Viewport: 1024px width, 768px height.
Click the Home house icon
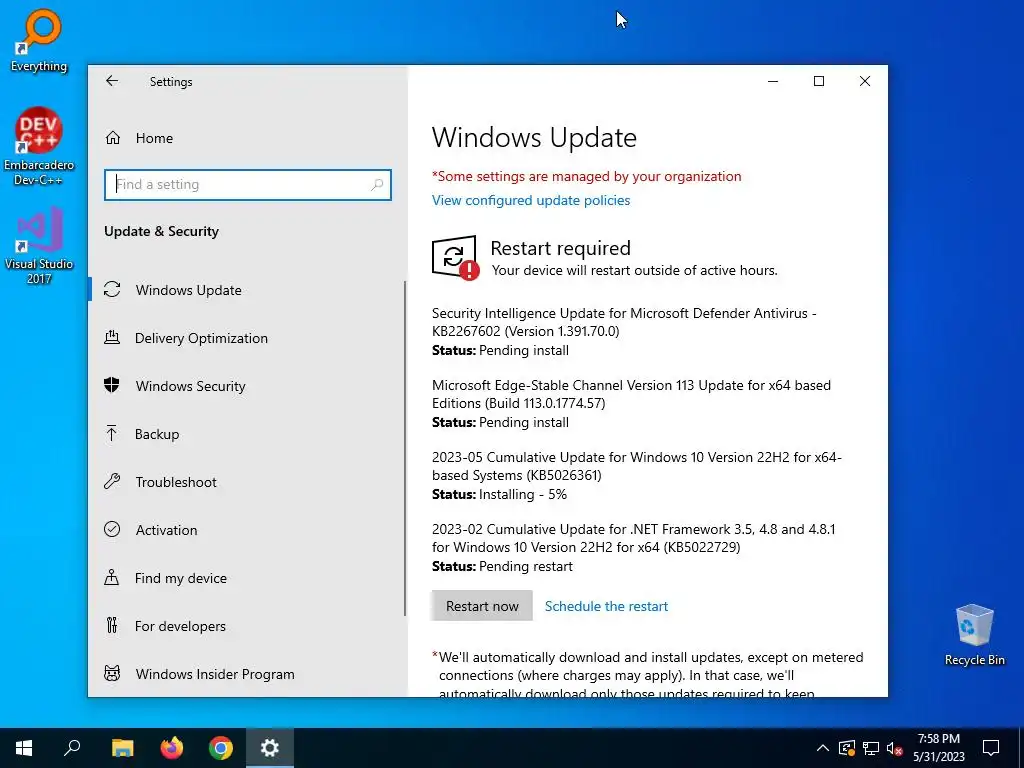[x=112, y=138]
